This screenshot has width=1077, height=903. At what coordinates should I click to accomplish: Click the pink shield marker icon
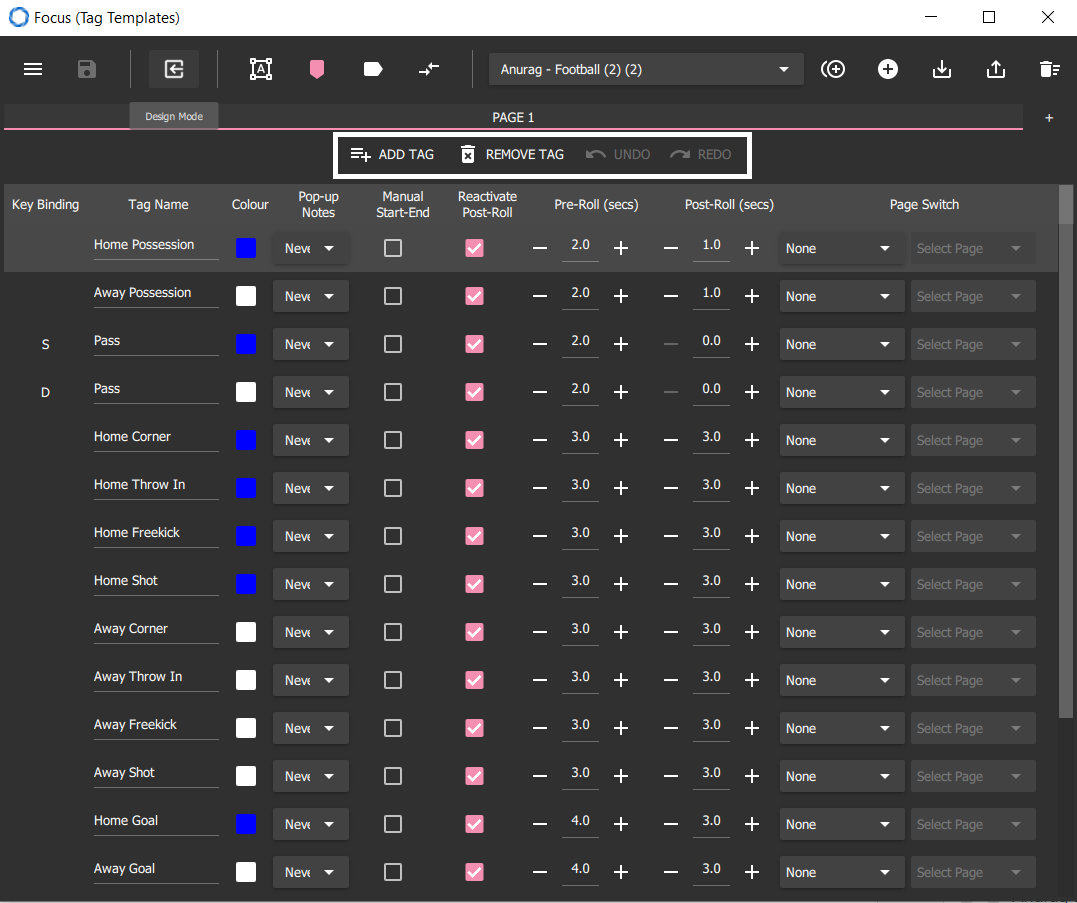click(x=317, y=69)
